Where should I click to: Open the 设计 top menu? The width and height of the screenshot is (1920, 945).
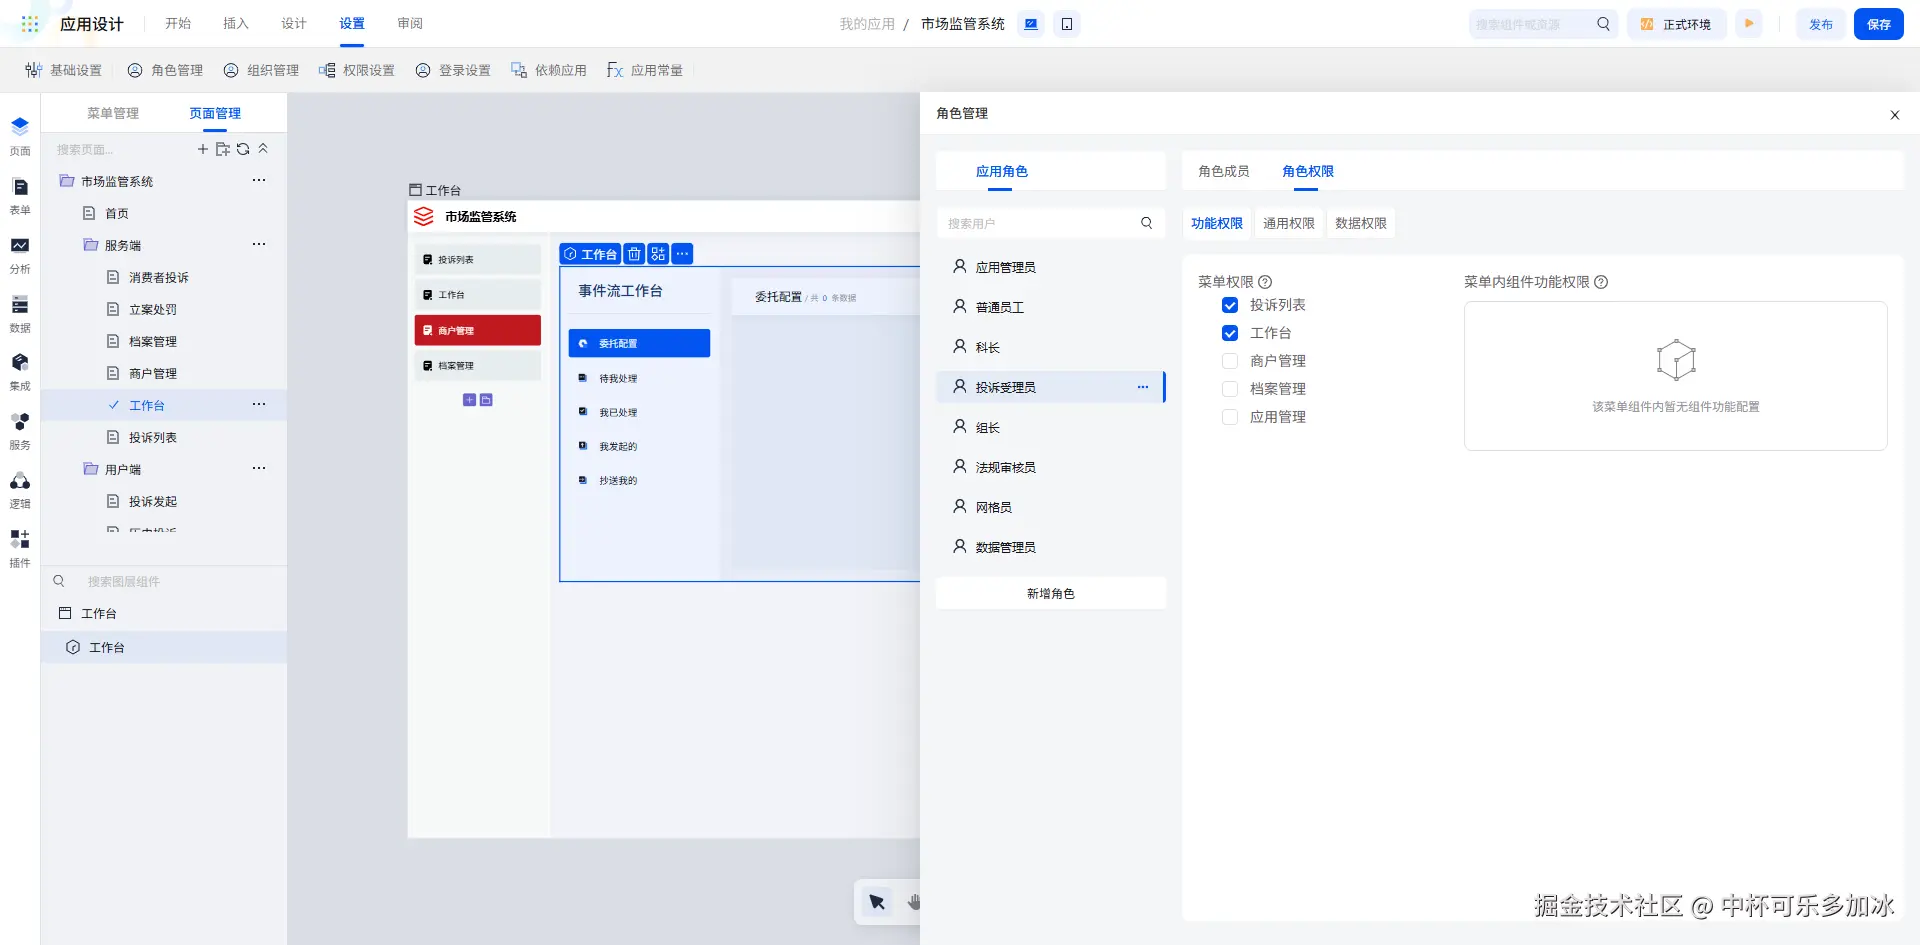click(294, 24)
